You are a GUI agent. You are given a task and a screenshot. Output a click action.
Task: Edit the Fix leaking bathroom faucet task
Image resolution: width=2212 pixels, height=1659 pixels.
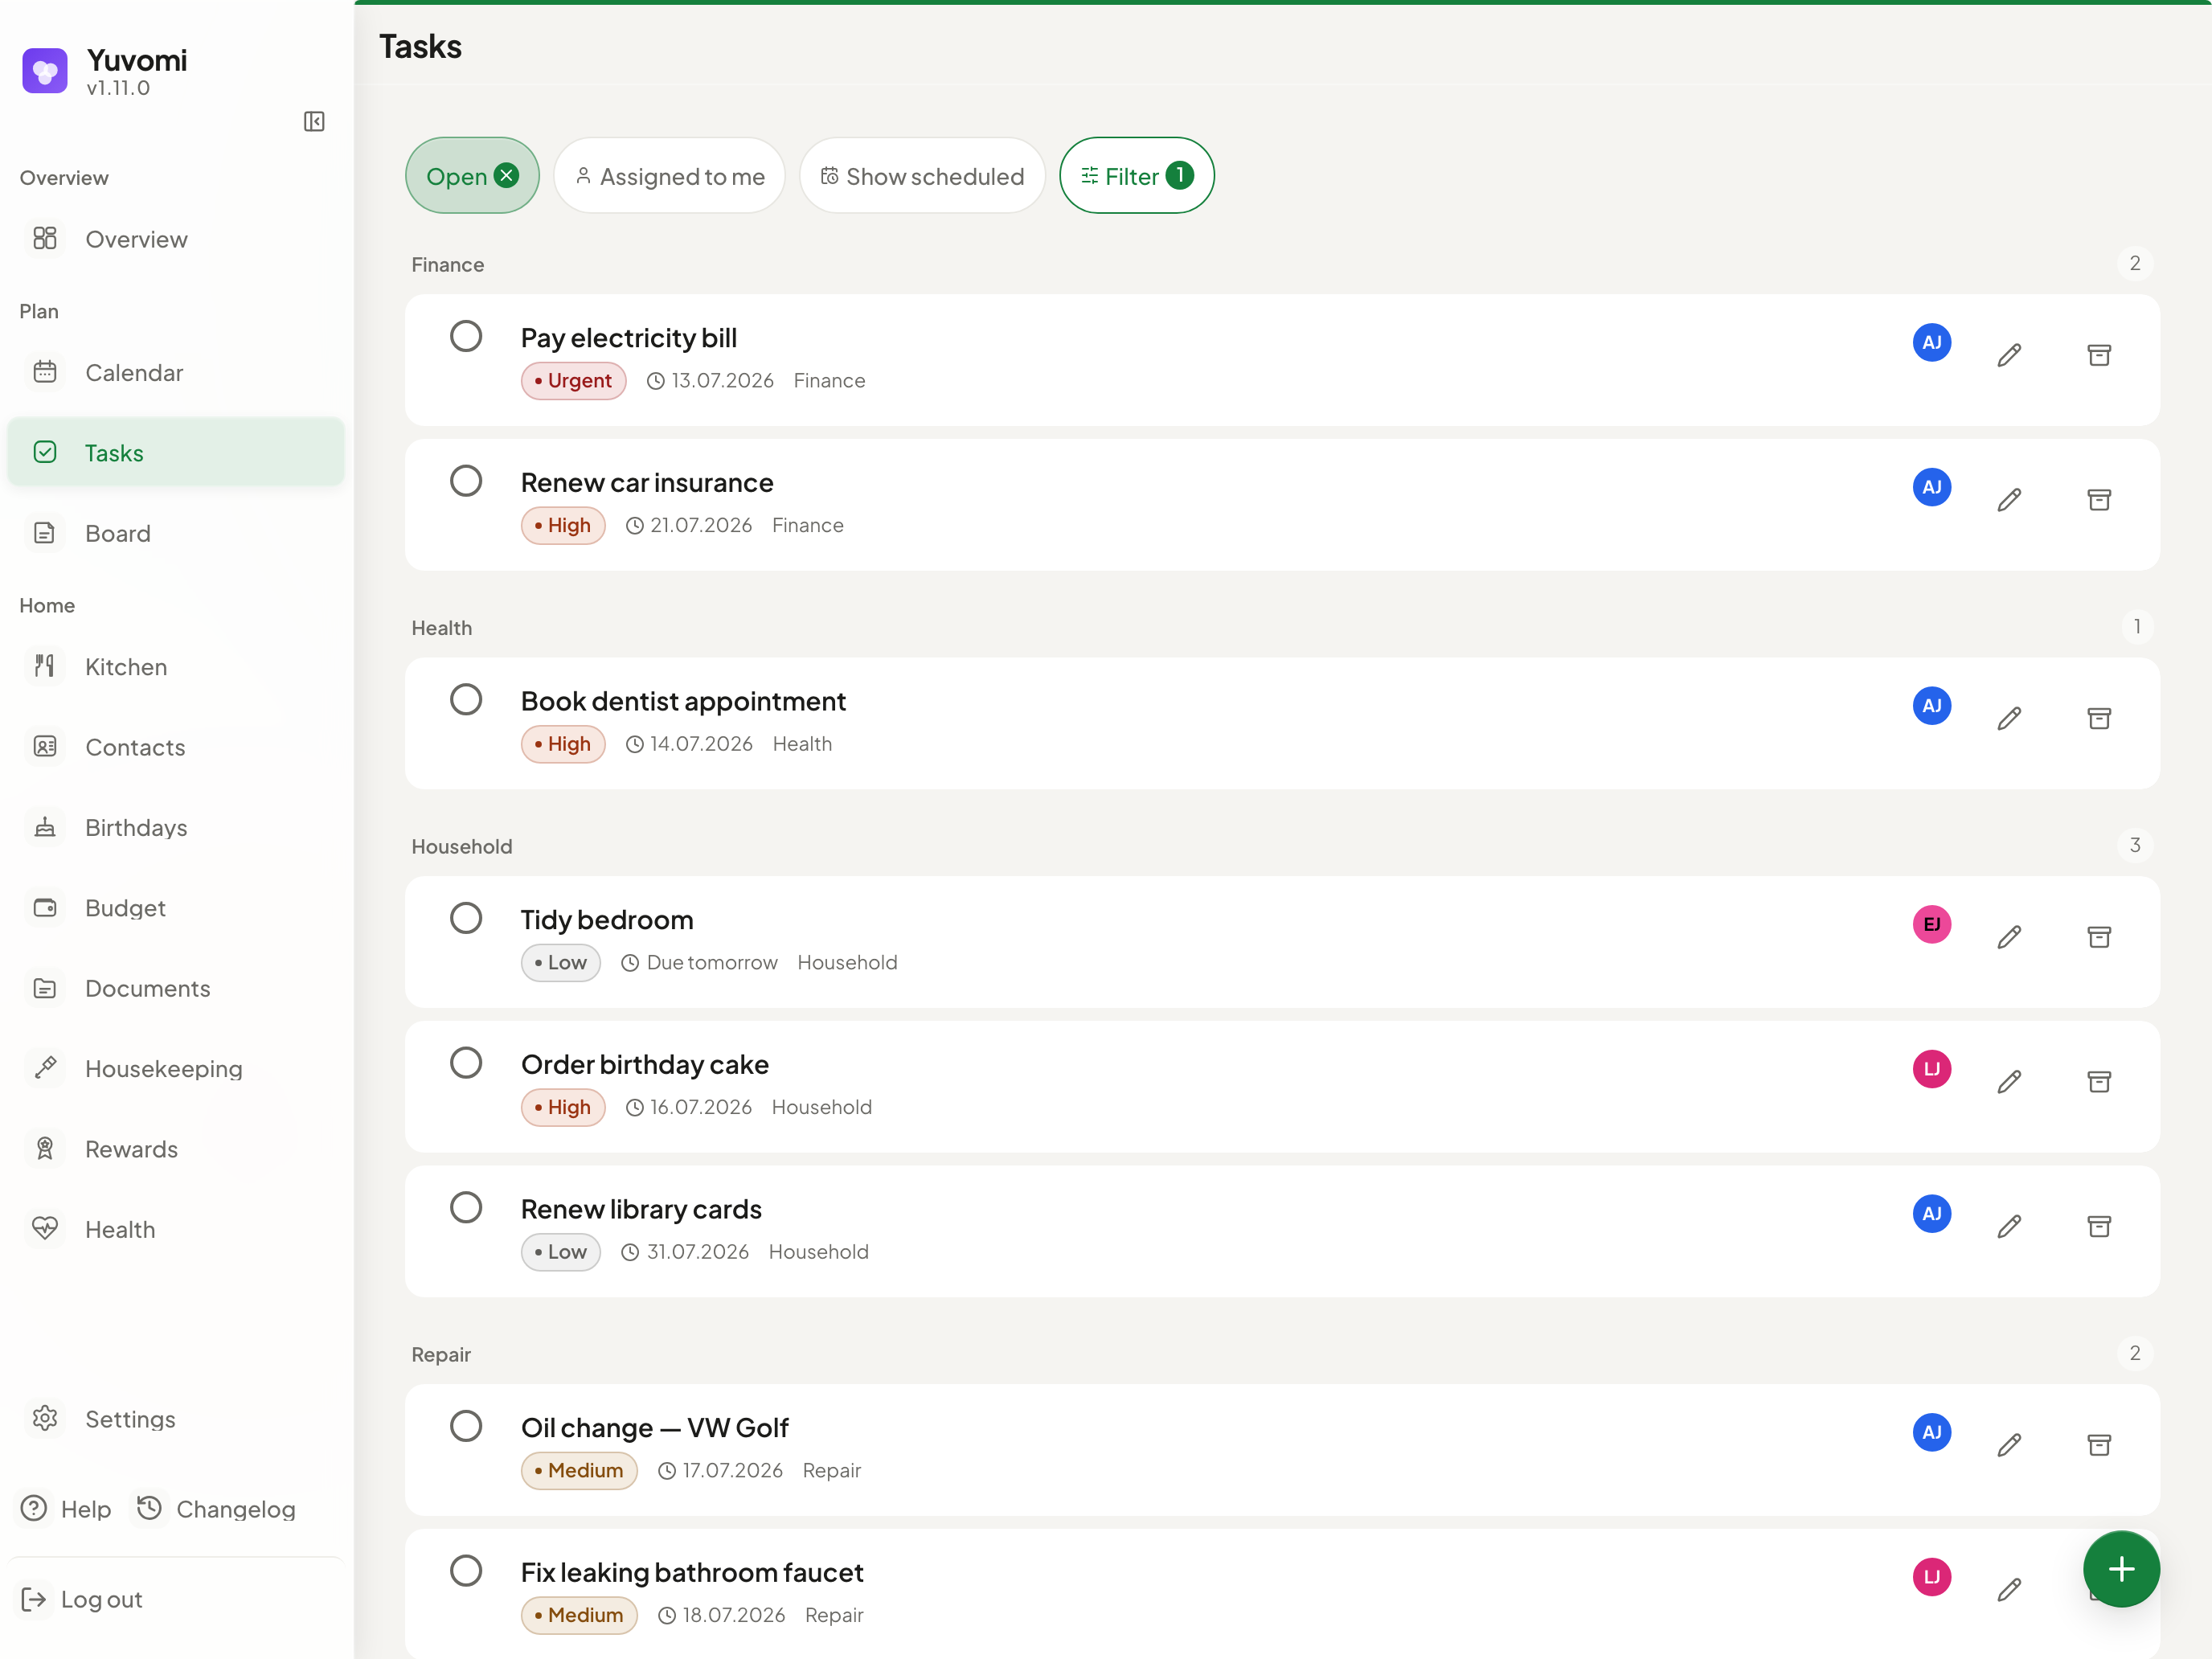[x=2009, y=1590]
